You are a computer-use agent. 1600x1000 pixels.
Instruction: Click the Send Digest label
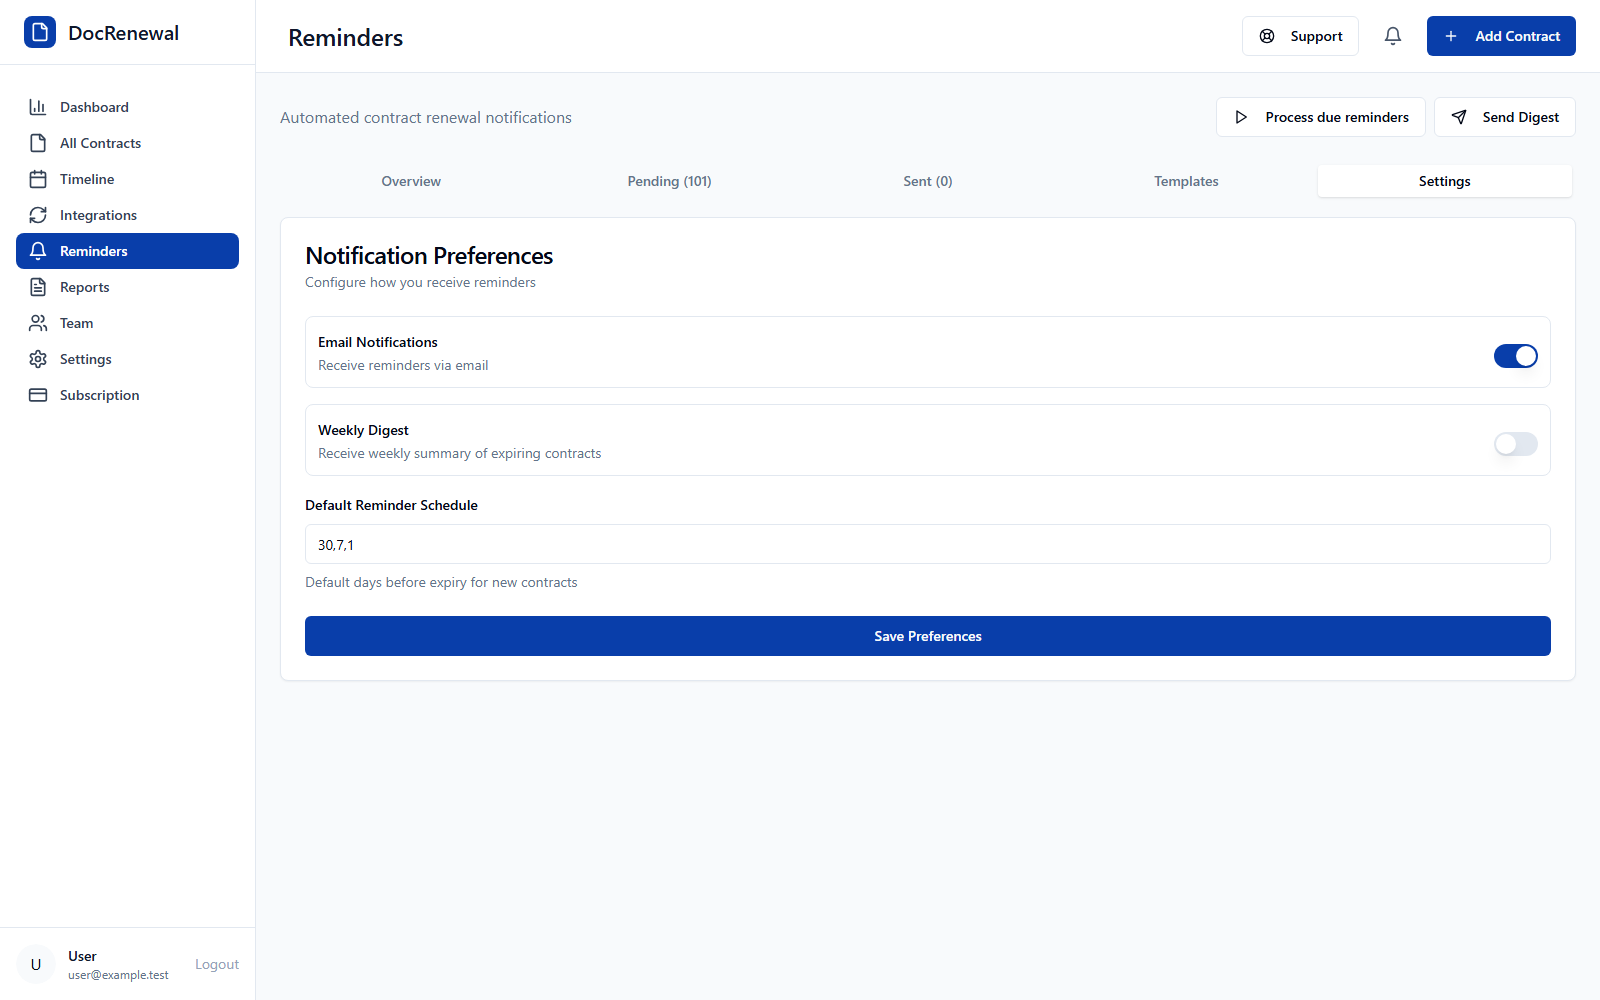(1521, 117)
